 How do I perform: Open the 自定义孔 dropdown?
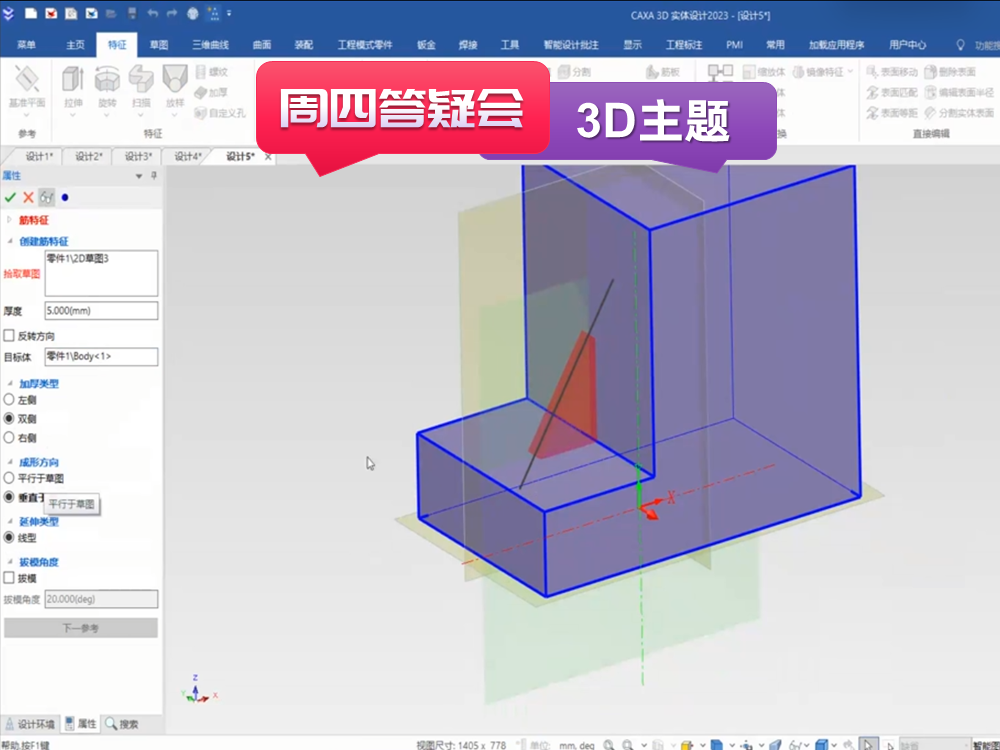(226, 113)
